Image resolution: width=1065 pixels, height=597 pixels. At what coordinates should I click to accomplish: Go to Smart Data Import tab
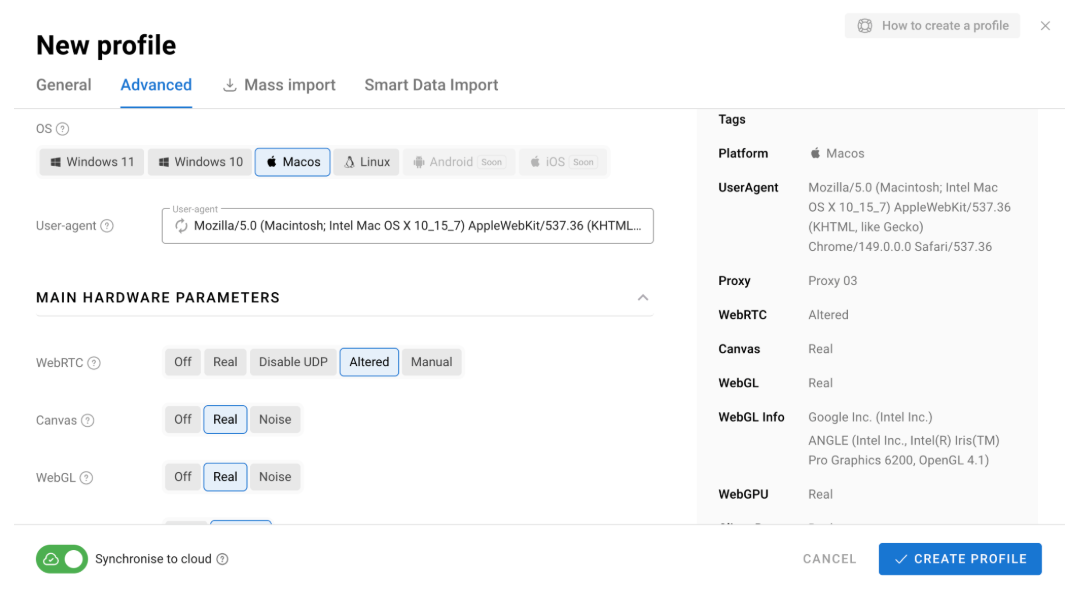431,85
